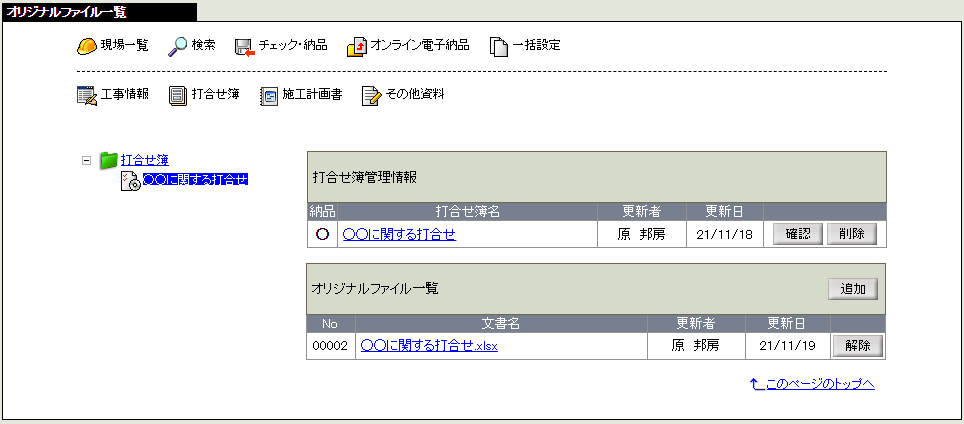964x424 pixels.
Task: Open オンライン電子納品 menu label
Action: 421,45
